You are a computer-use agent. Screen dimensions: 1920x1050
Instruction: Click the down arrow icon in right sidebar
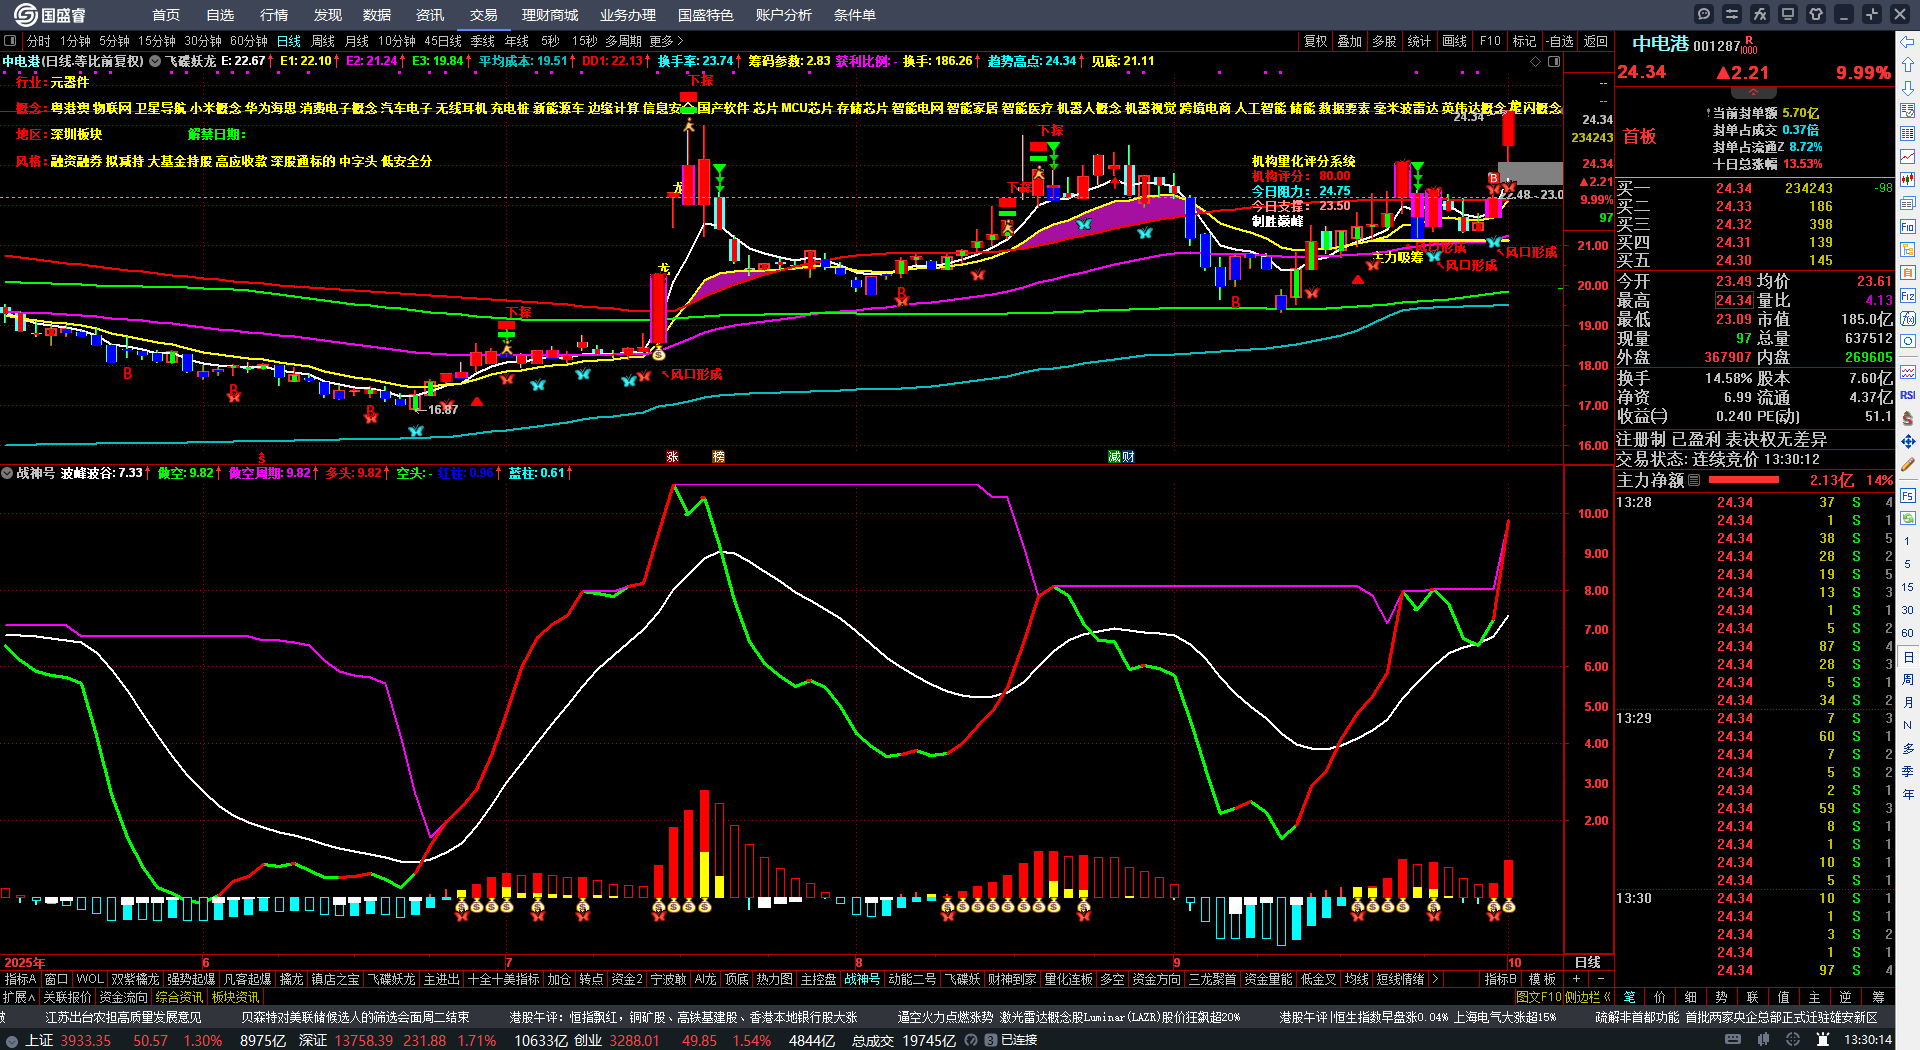pyautogui.click(x=1908, y=88)
